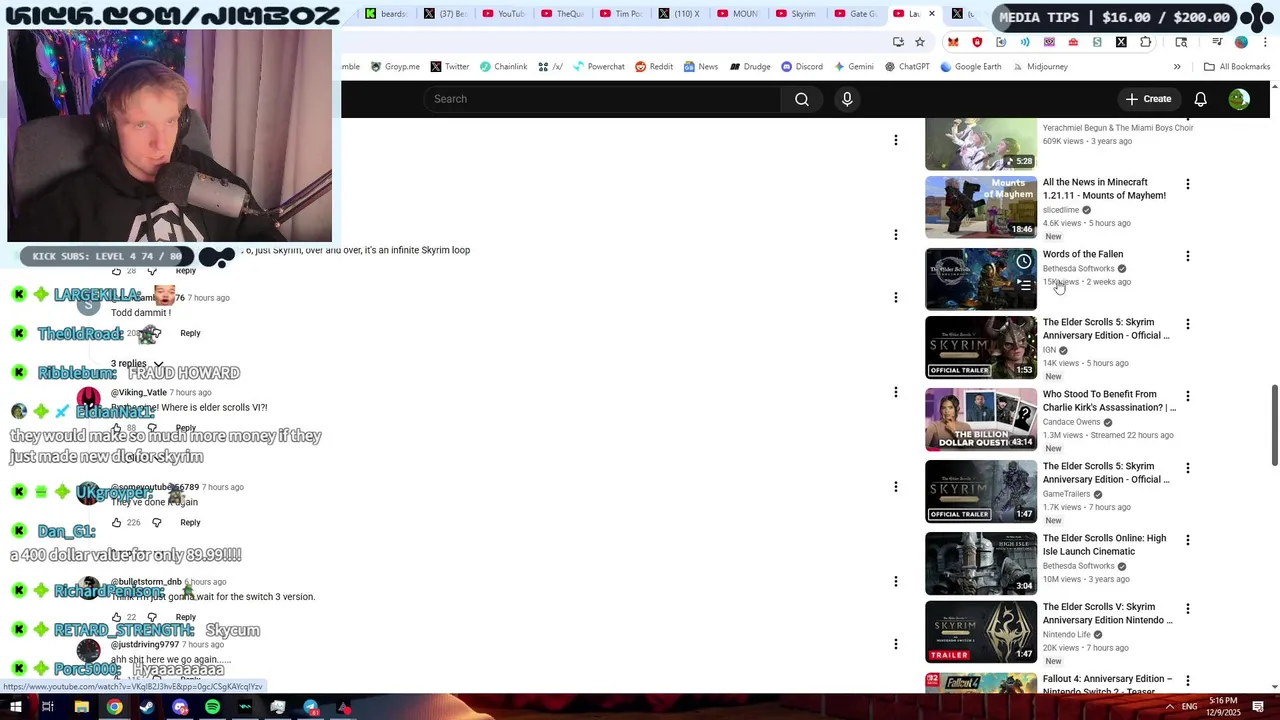Show more bookmarks with chevron arrows

[x=1177, y=67]
